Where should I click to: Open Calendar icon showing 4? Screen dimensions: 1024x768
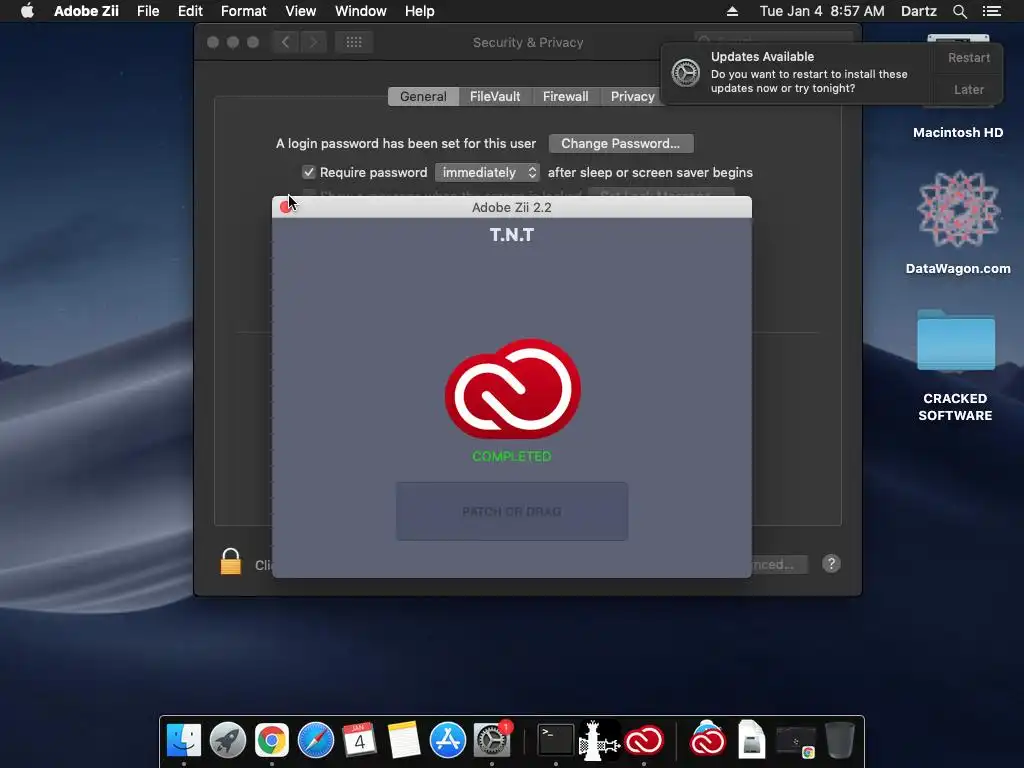[359, 740]
